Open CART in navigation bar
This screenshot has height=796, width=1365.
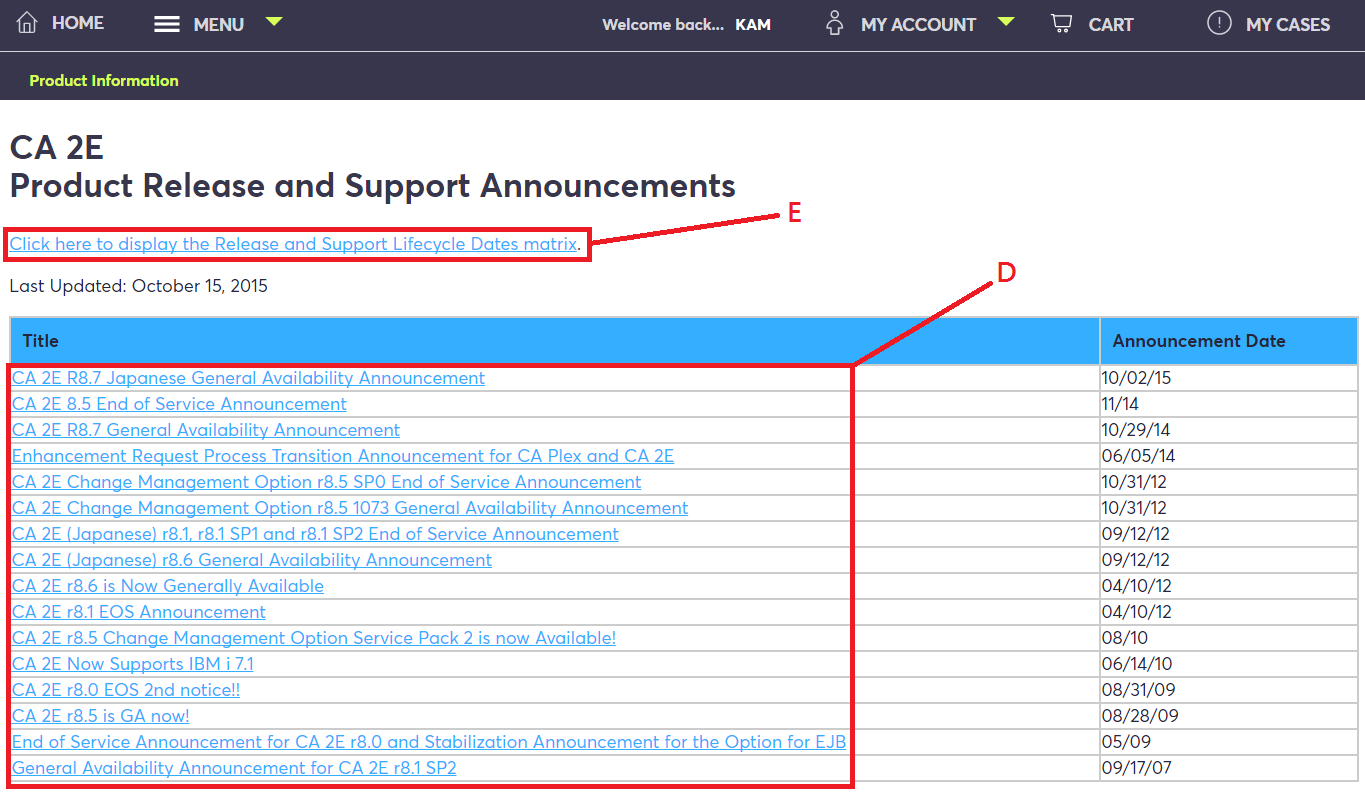pos(1111,25)
